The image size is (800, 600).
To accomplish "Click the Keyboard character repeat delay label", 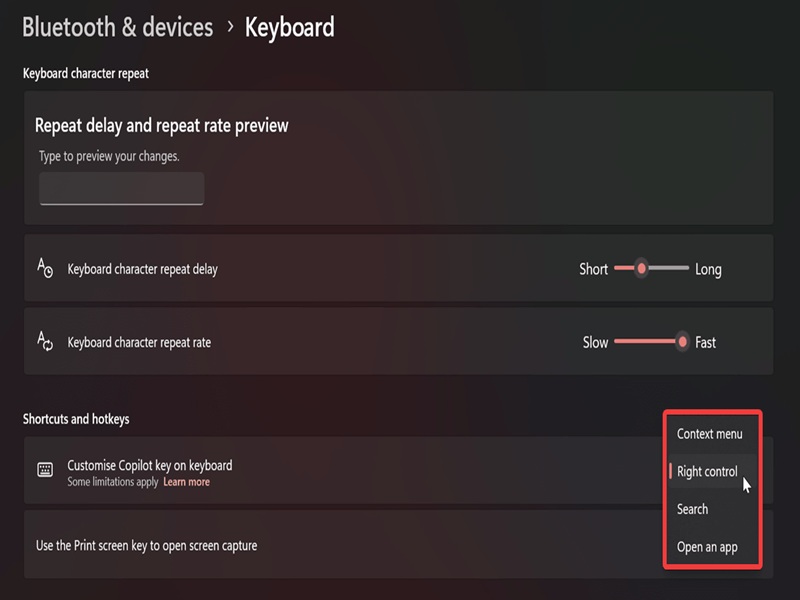I will pos(142,269).
